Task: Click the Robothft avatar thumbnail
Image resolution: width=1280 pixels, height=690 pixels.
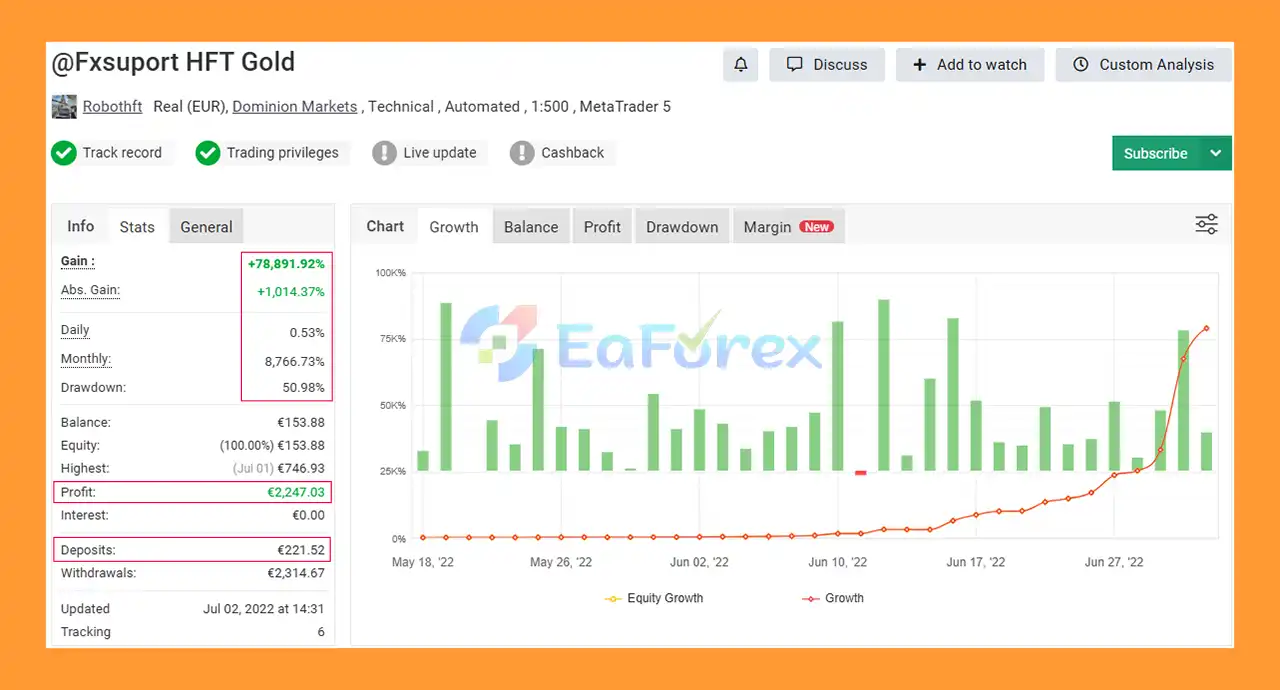Action: pyautogui.click(x=64, y=107)
